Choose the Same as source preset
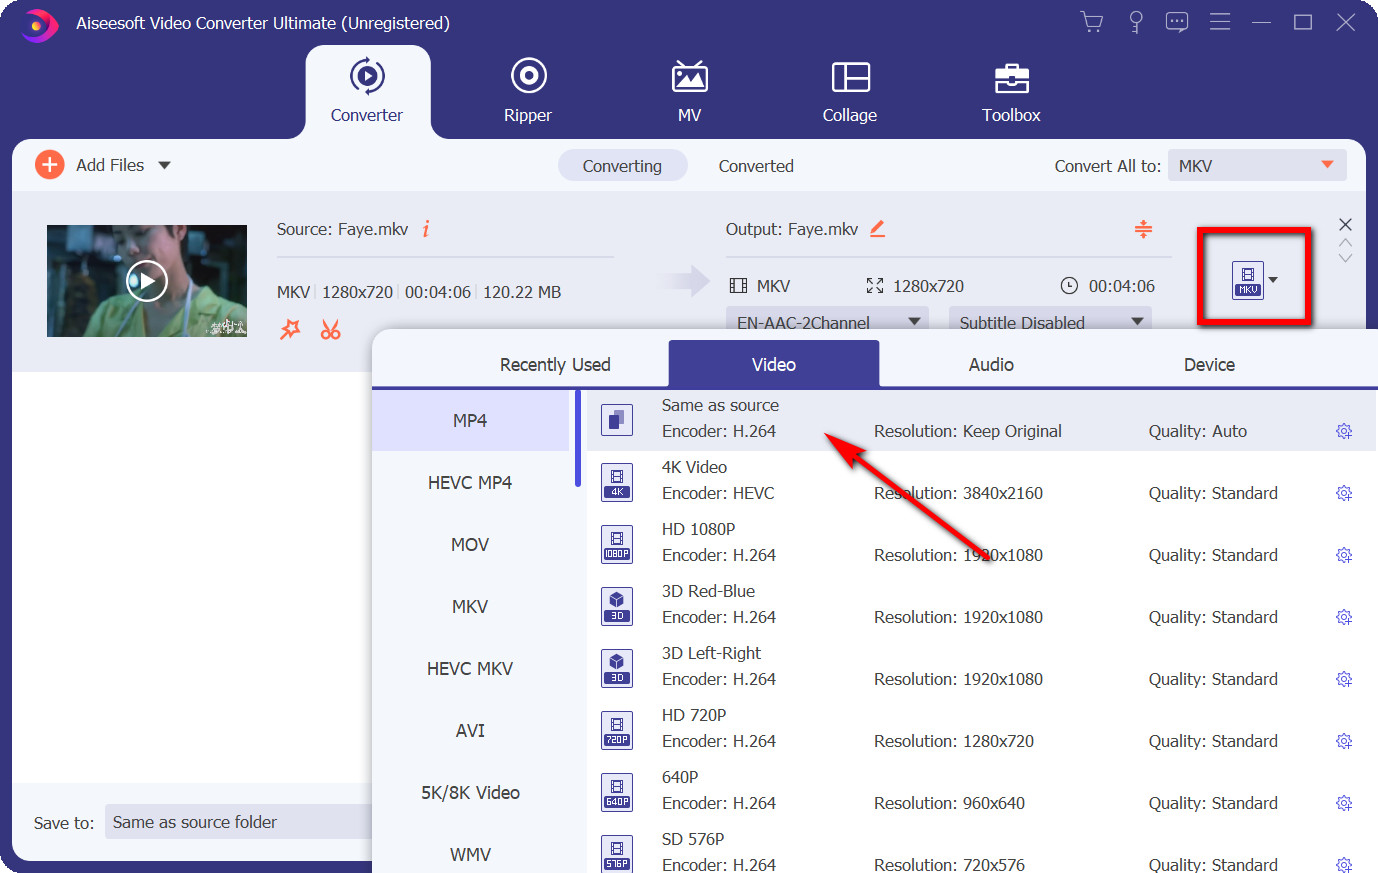Image resolution: width=1378 pixels, height=873 pixels. (x=981, y=419)
